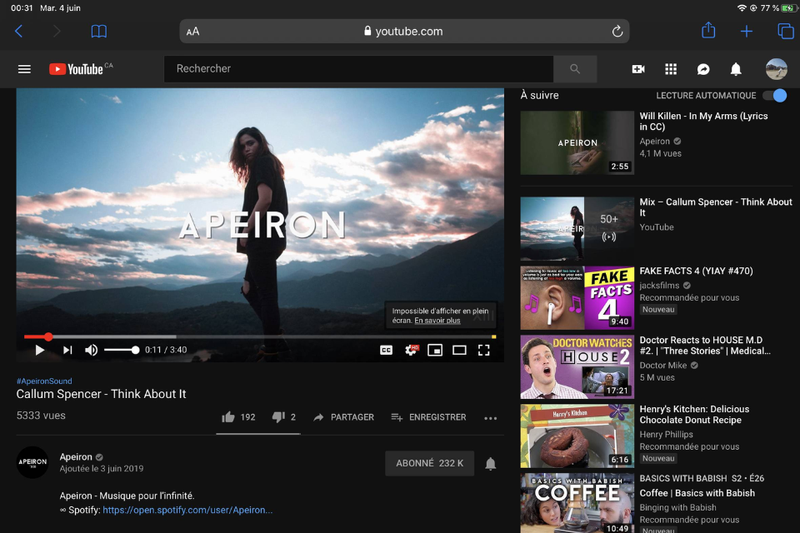Toggle channel notification bell by Abonné
The height and width of the screenshot is (533, 800).
(x=490, y=464)
